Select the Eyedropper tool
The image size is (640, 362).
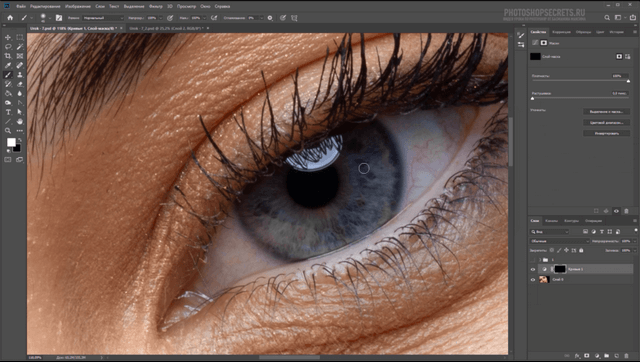click(x=8, y=65)
